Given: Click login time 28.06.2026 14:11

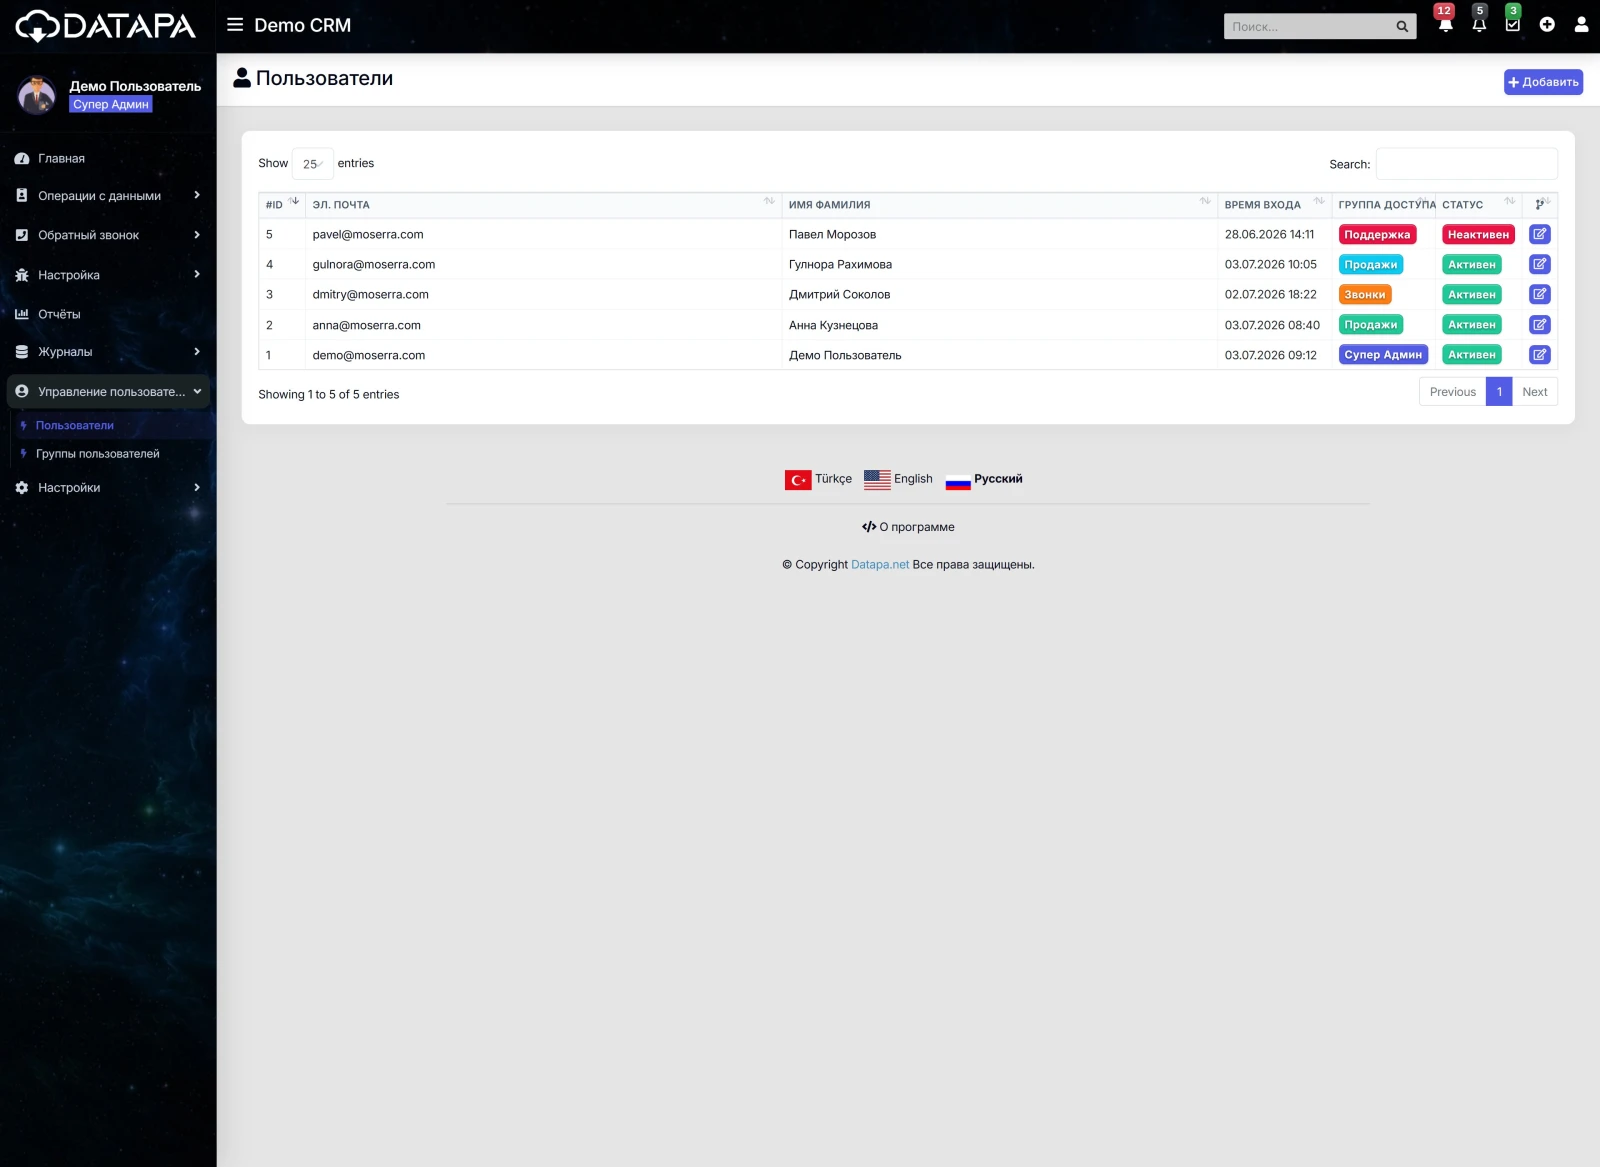Looking at the screenshot, I should [x=1269, y=235].
